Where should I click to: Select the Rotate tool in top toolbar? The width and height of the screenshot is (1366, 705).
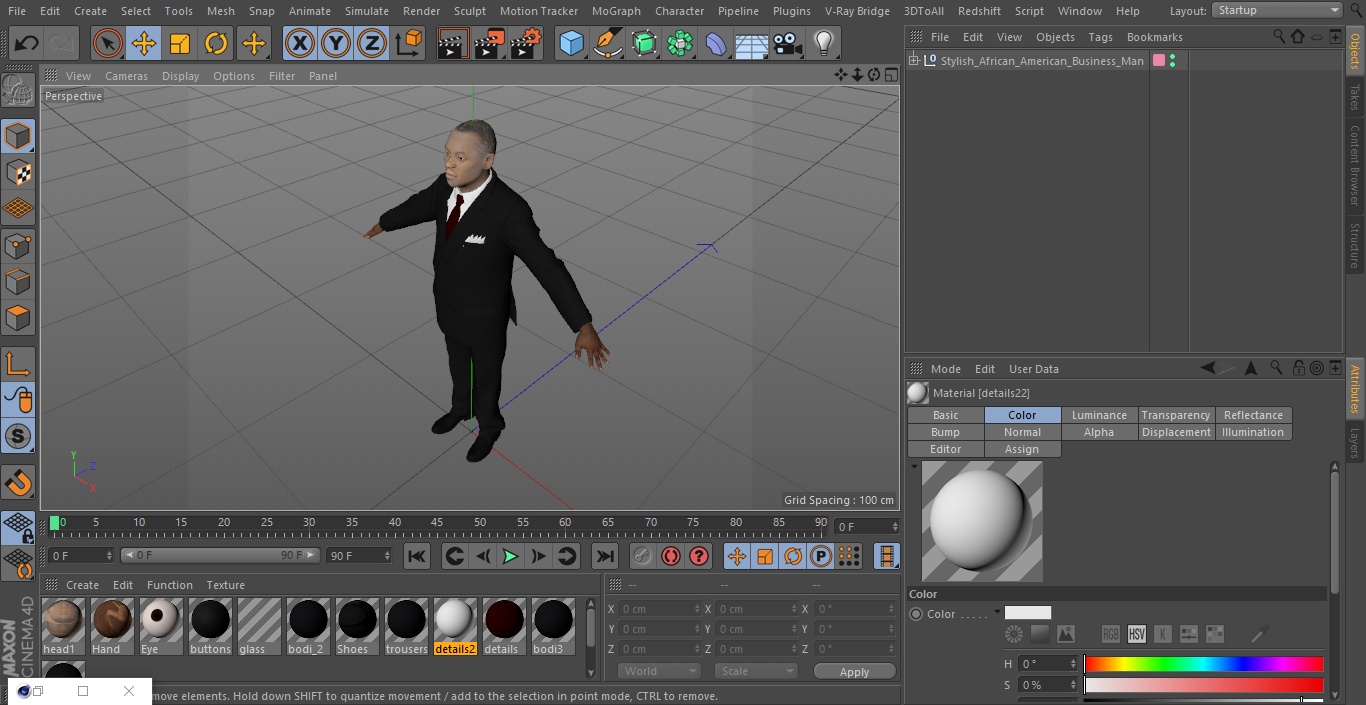(216, 43)
